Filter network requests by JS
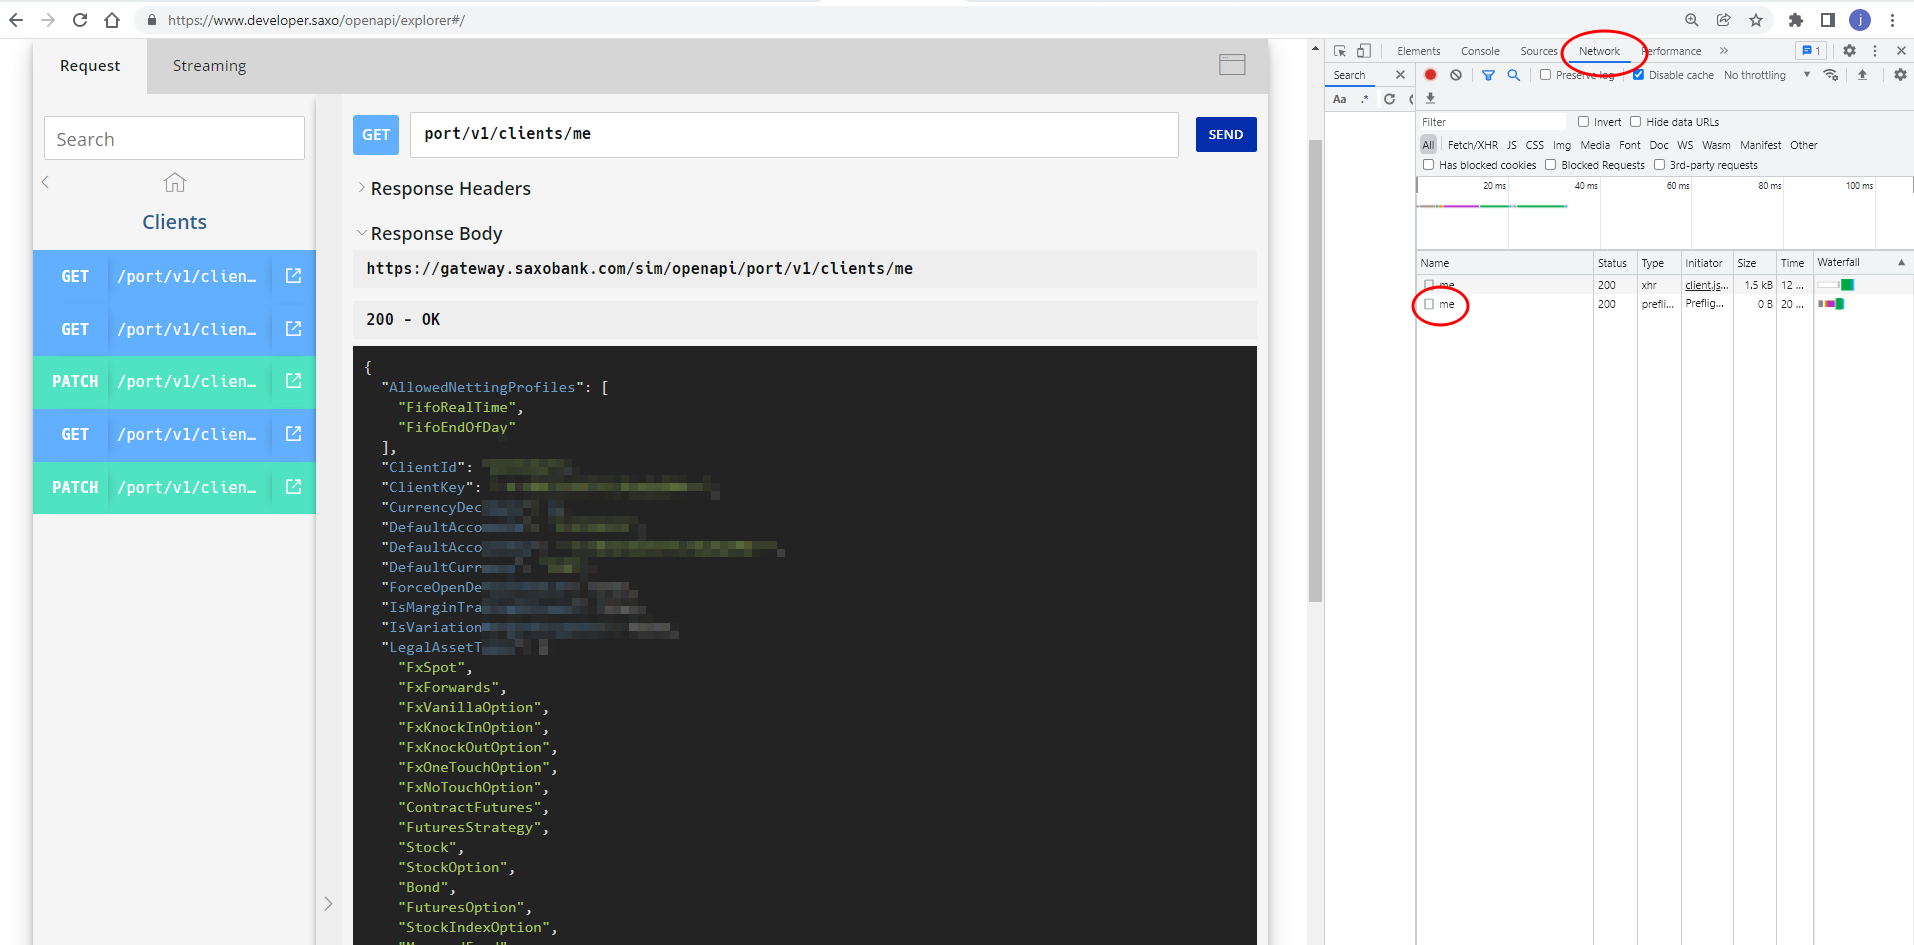Viewport: 1914px width, 945px height. [x=1512, y=145]
